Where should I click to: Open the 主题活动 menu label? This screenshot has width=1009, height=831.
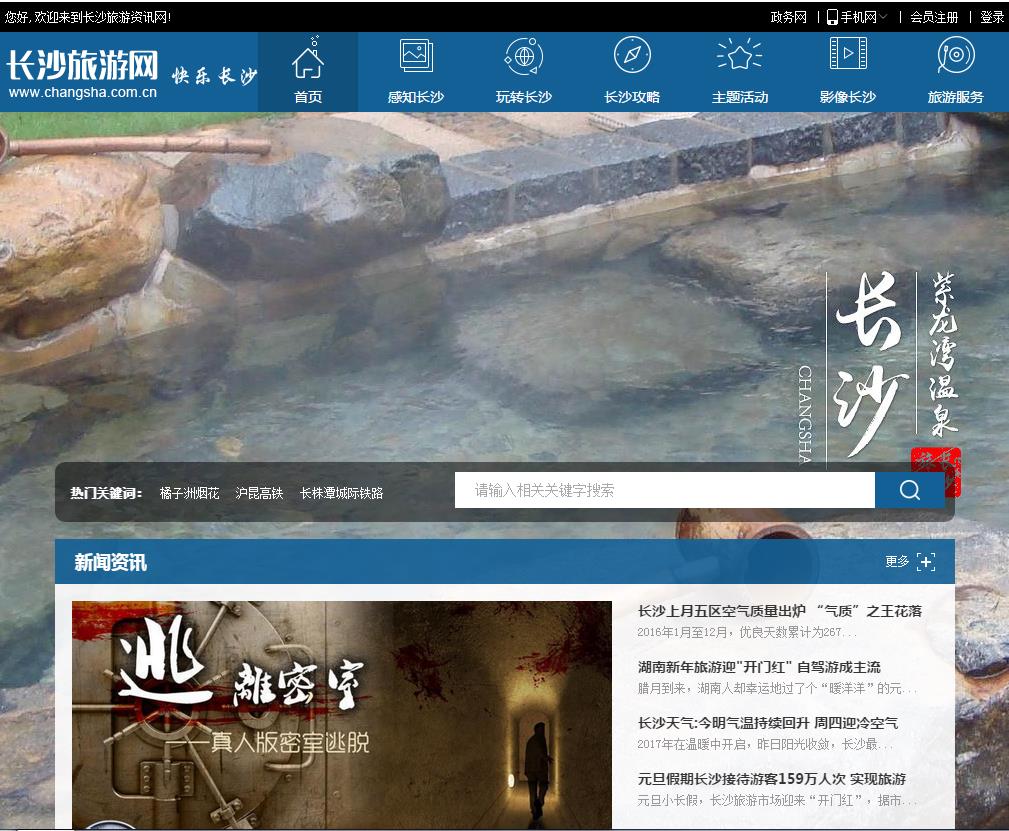click(x=740, y=97)
